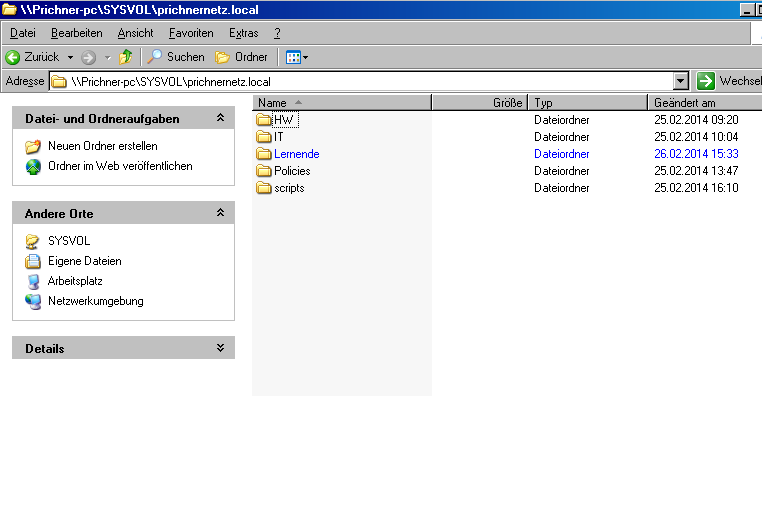Screen dimensions: 762x512
Task: Open the Zurück history dropdown arrow
Action: click(70, 57)
